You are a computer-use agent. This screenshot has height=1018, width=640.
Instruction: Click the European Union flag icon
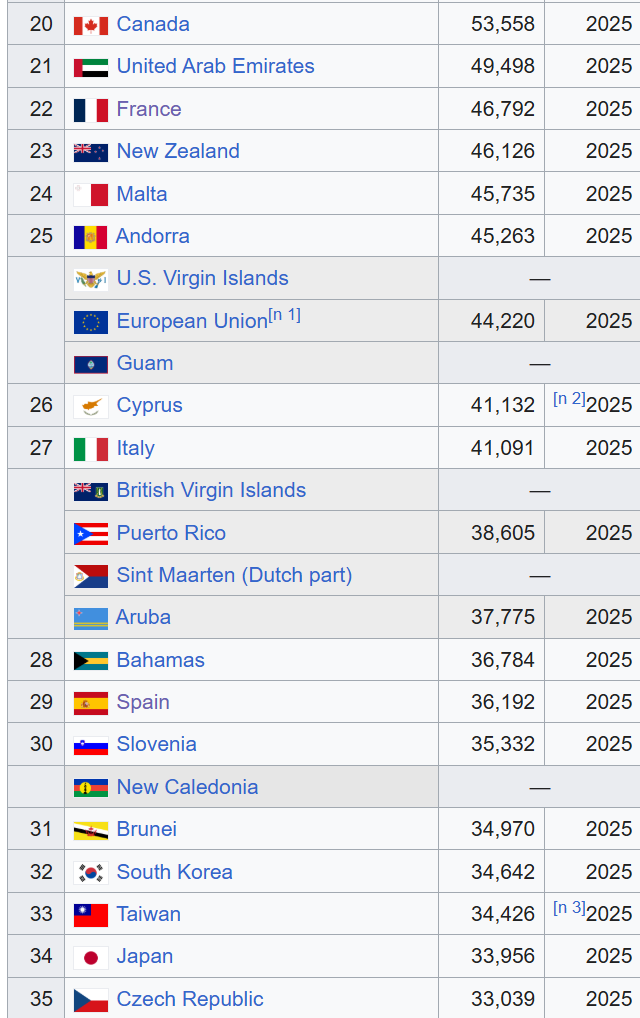click(91, 321)
